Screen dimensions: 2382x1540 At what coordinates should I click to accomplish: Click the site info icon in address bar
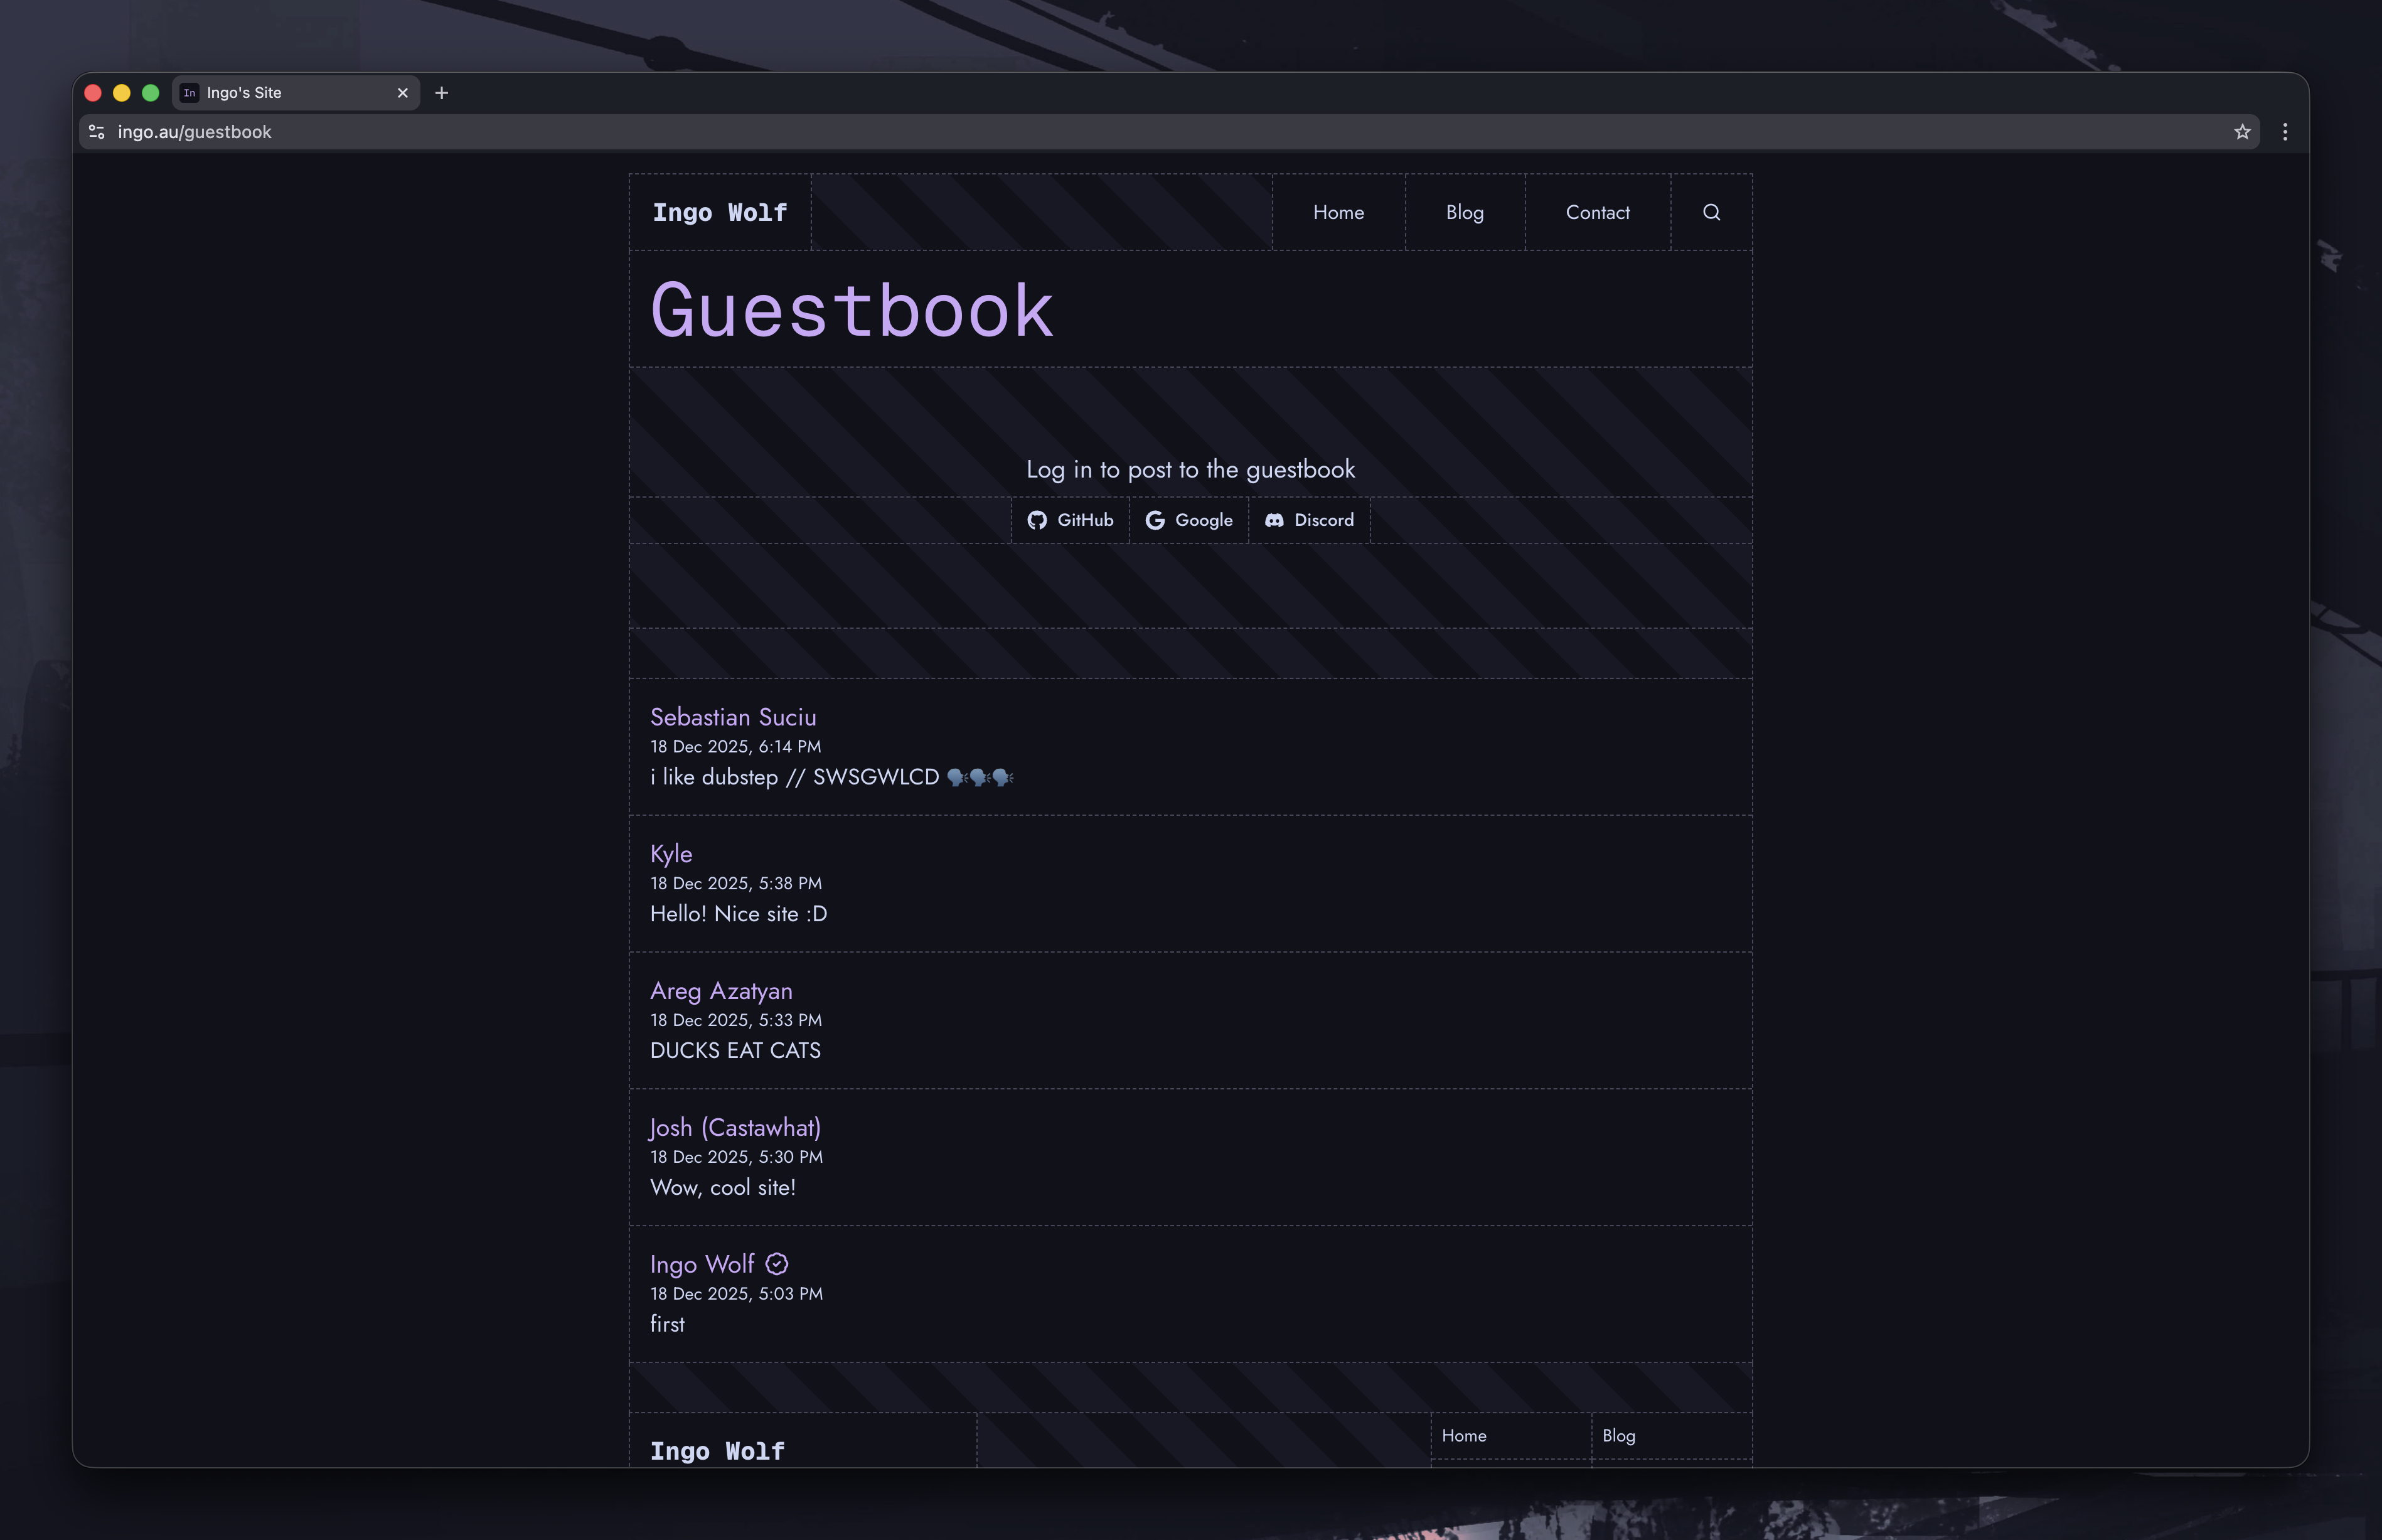click(97, 132)
